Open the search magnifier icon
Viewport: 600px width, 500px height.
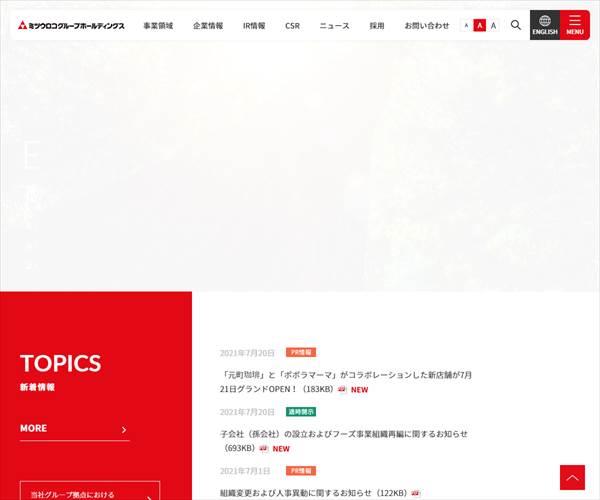[x=515, y=25]
